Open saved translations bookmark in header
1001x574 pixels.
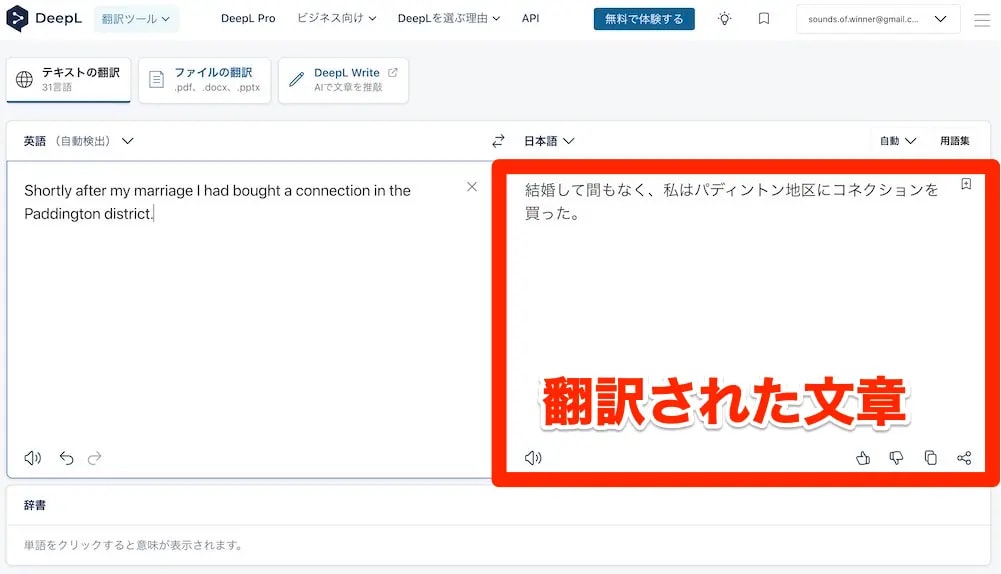[x=764, y=19]
